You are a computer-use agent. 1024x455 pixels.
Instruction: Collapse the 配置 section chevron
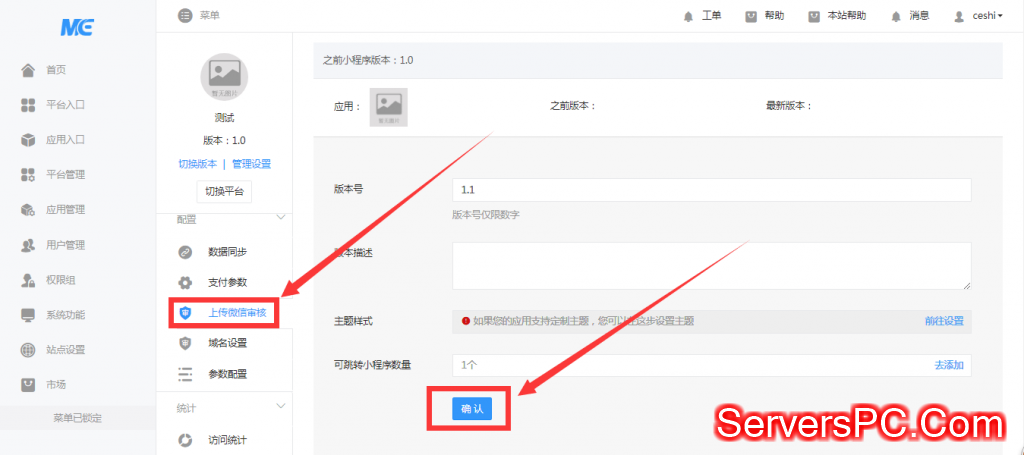281,217
